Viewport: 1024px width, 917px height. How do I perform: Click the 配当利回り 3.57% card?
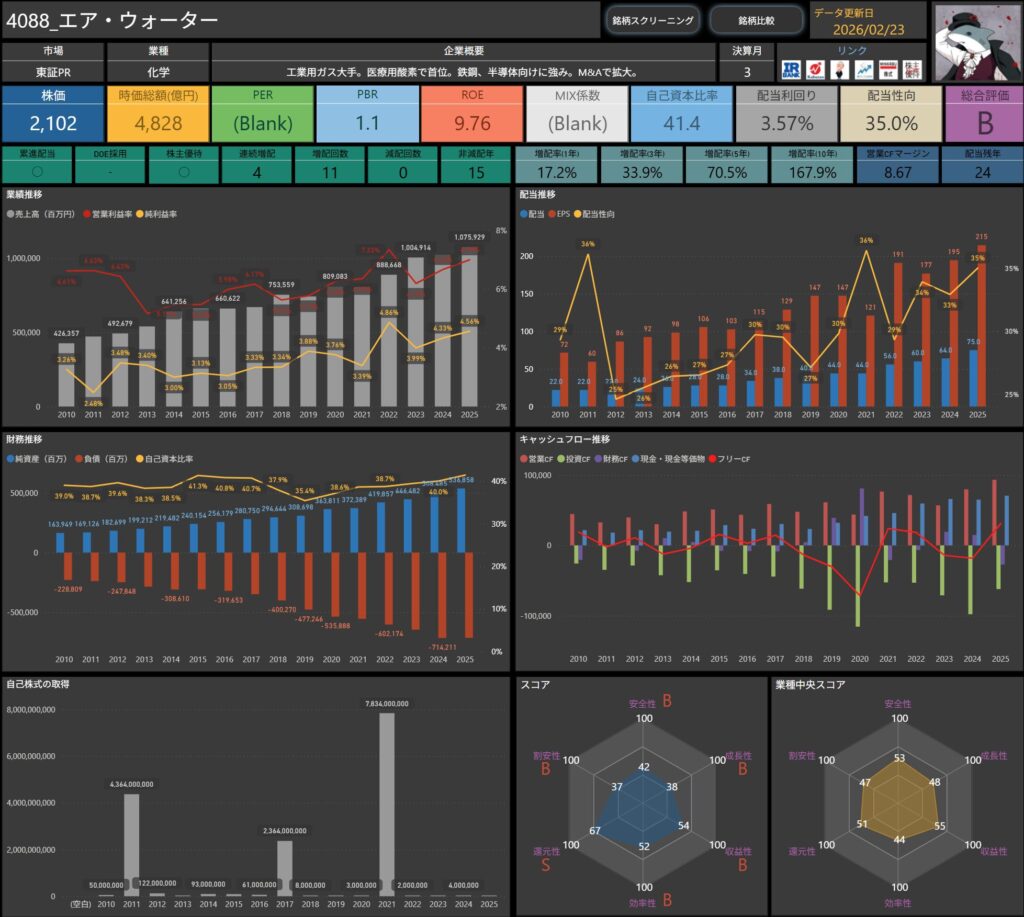point(784,113)
